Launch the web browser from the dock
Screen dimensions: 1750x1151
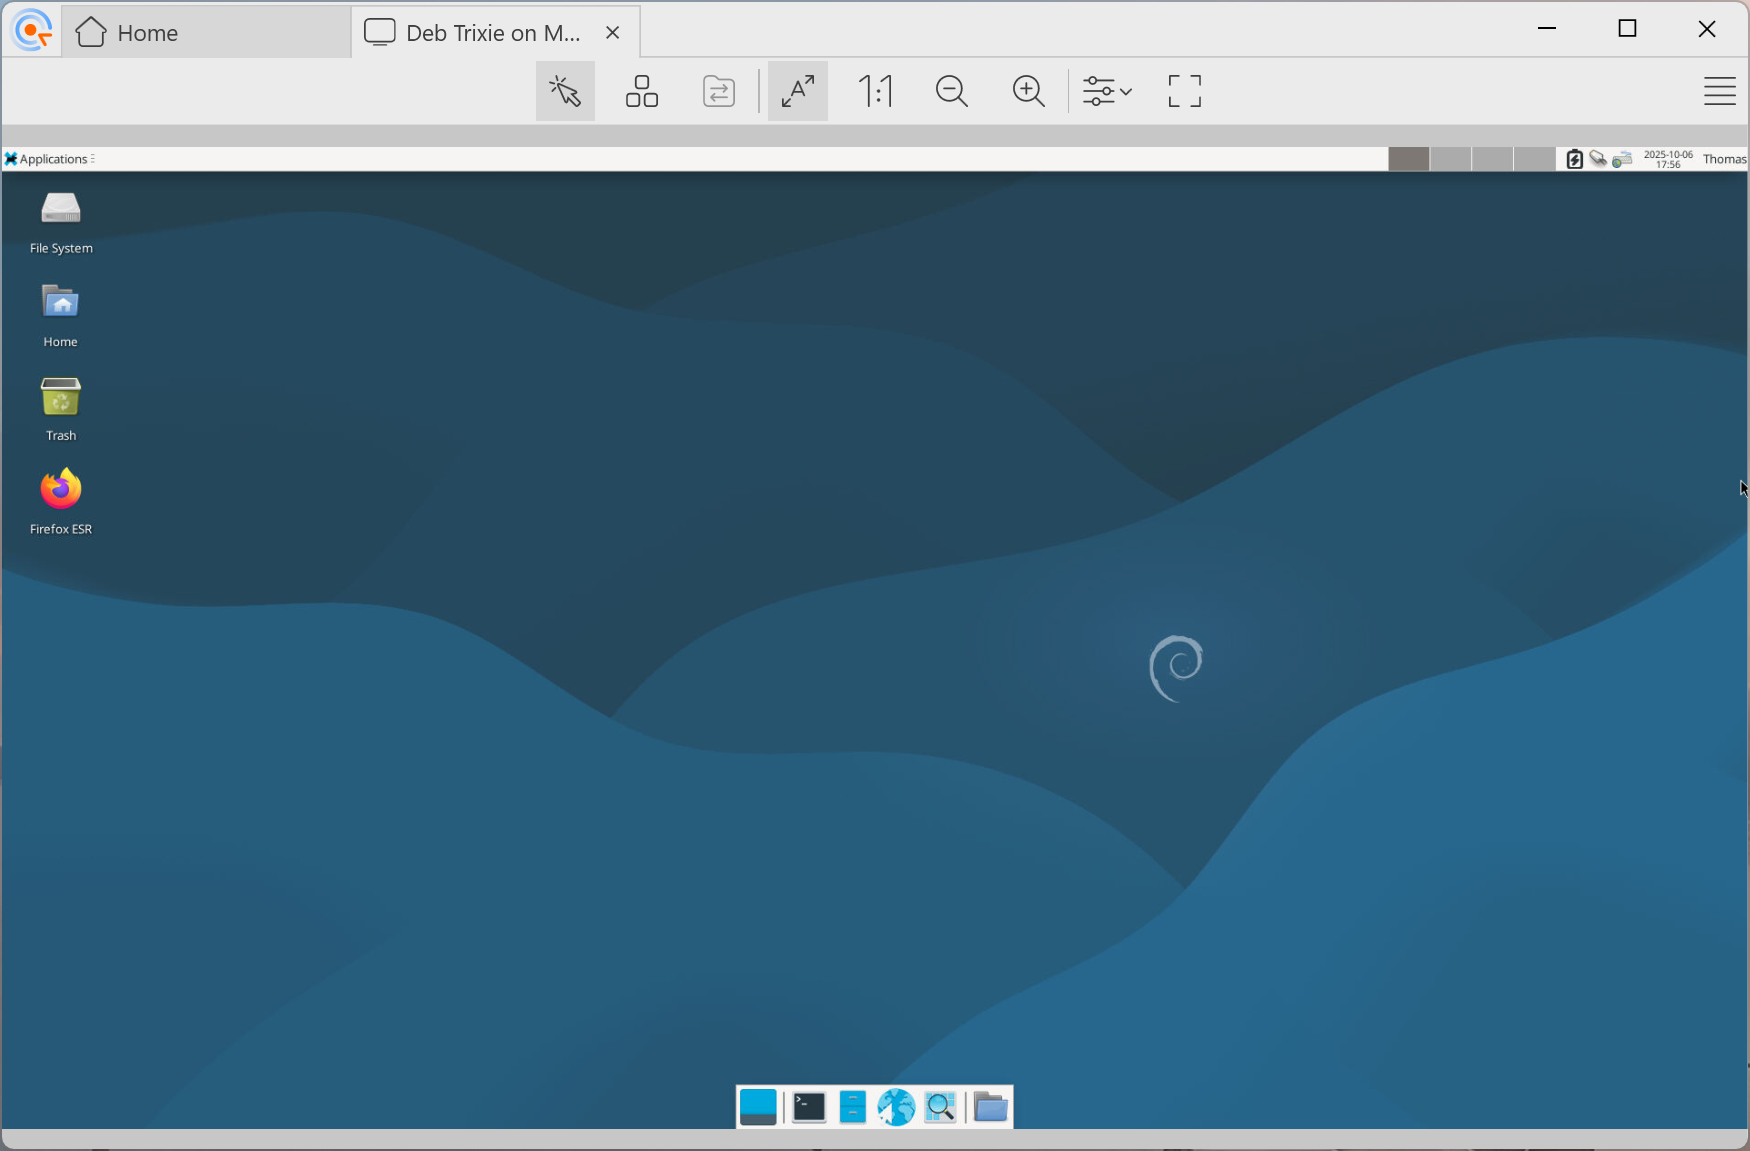[x=896, y=1107]
